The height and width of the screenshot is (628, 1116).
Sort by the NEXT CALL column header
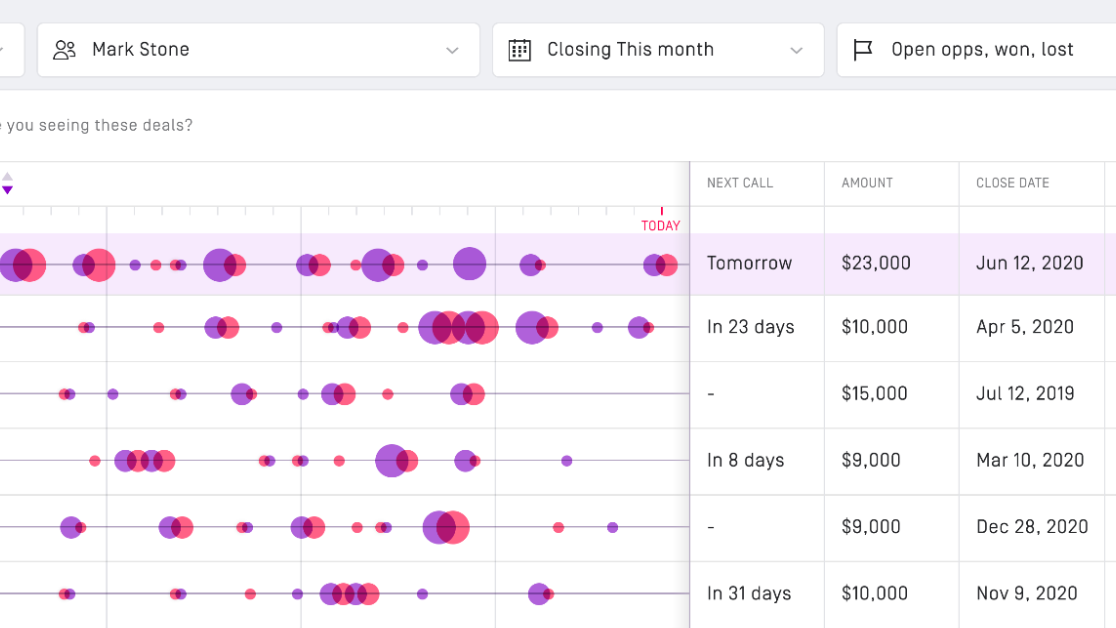click(x=739, y=183)
